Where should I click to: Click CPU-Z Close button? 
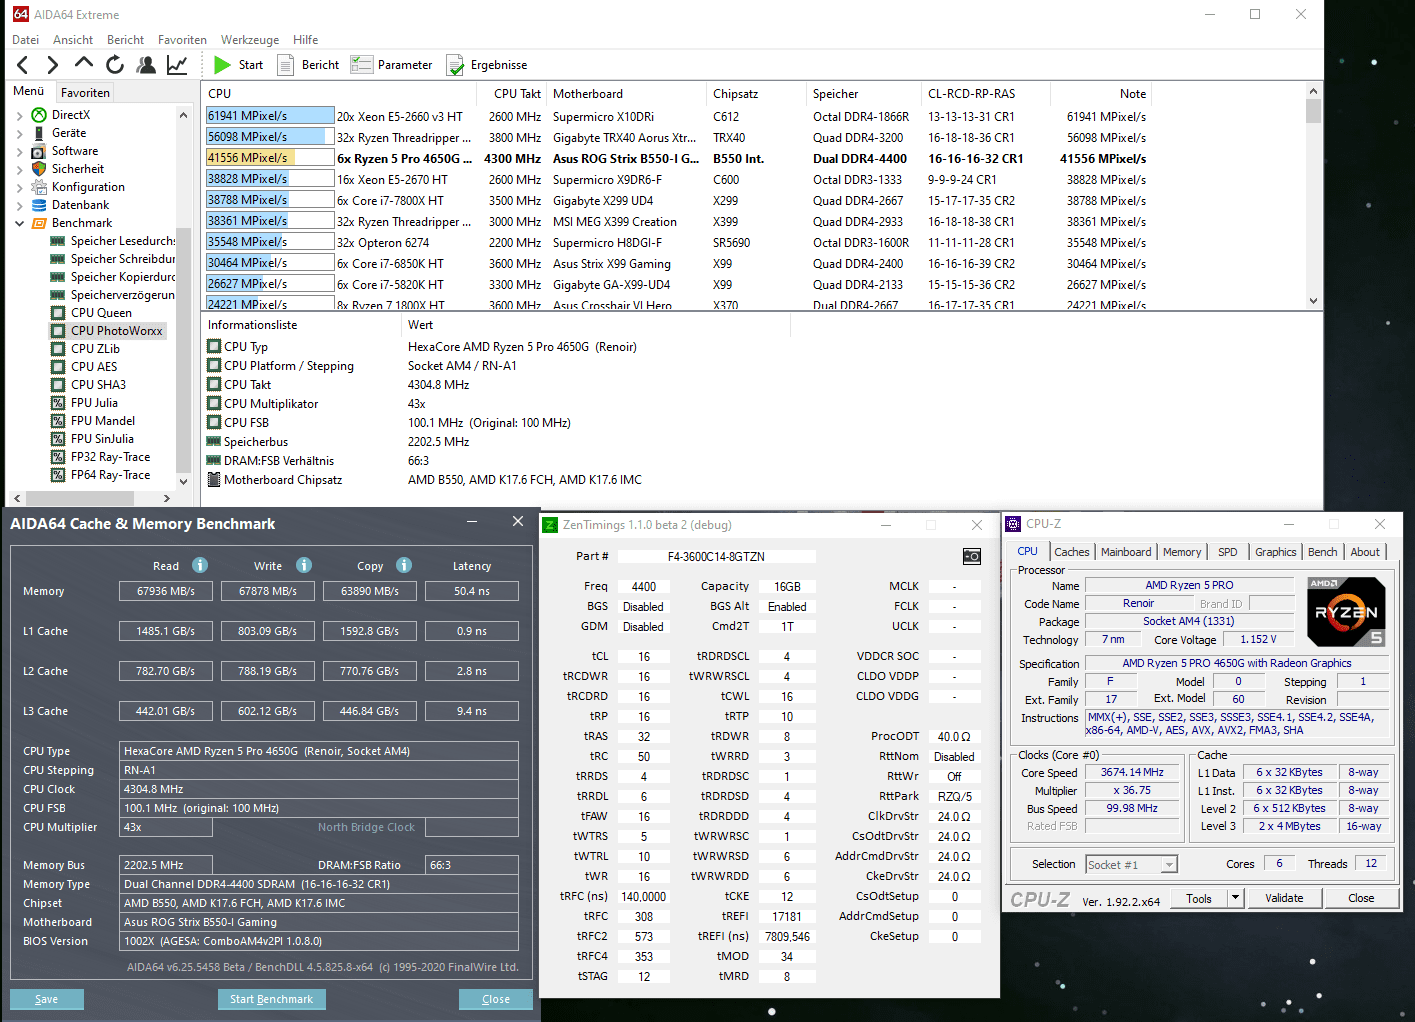tap(1361, 898)
